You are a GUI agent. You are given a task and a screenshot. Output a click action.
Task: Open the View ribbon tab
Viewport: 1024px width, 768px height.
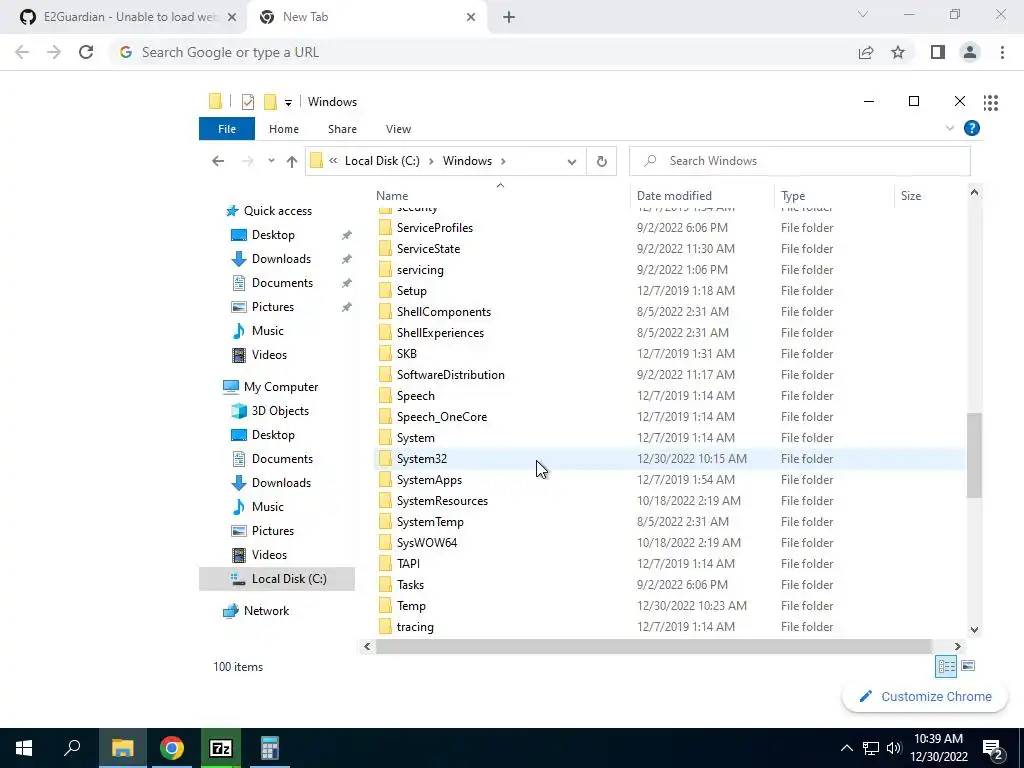[x=398, y=129]
